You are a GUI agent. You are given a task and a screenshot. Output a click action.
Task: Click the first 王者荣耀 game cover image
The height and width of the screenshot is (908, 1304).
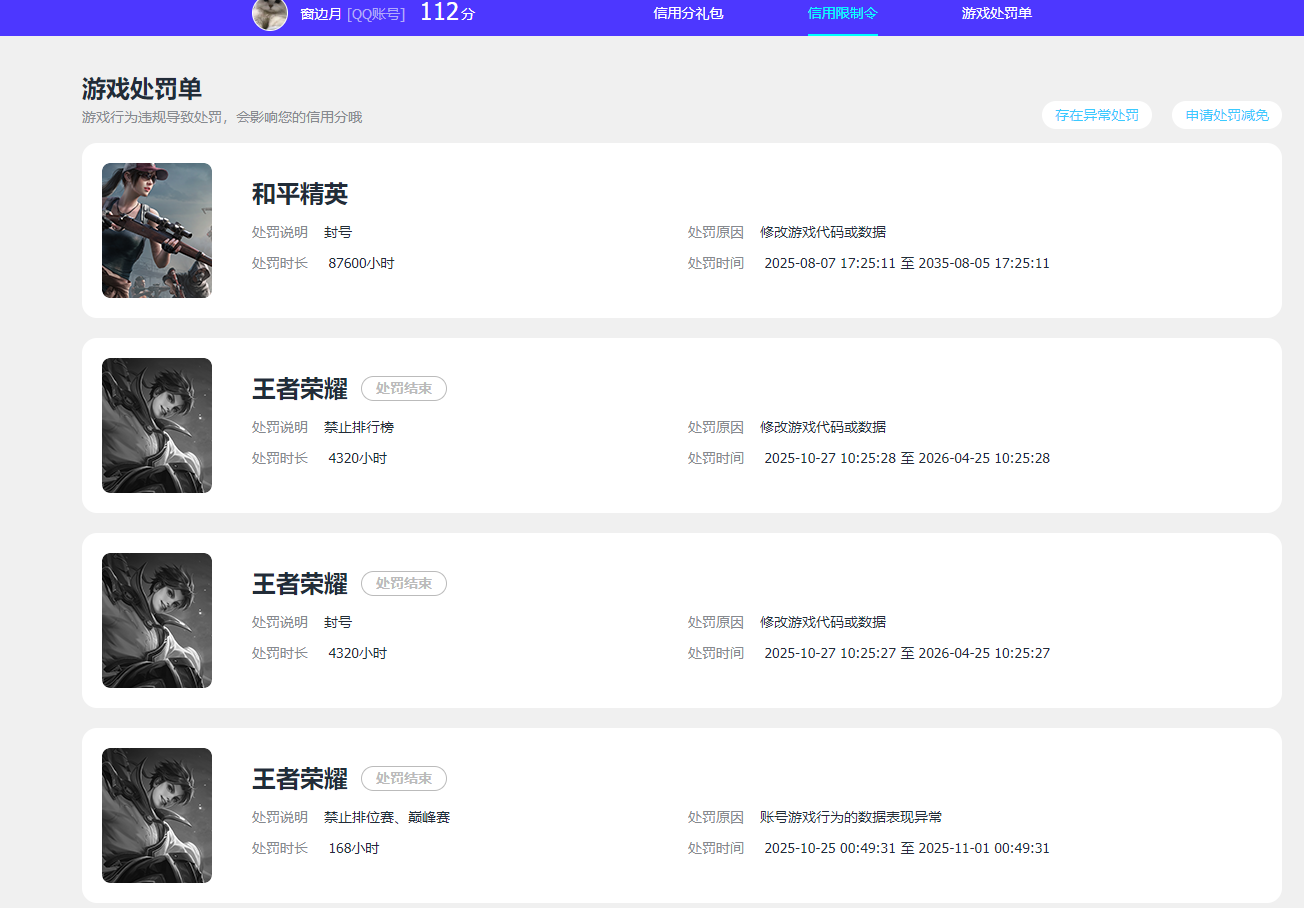point(156,425)
